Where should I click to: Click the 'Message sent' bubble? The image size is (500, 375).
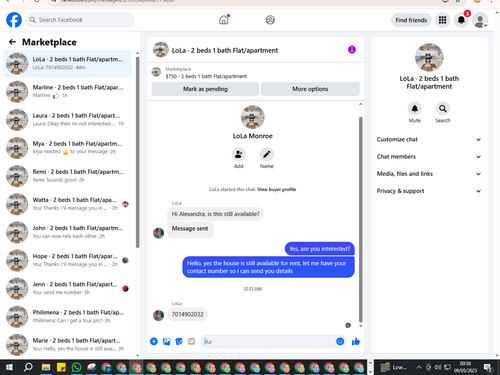(x=190, y=230)
